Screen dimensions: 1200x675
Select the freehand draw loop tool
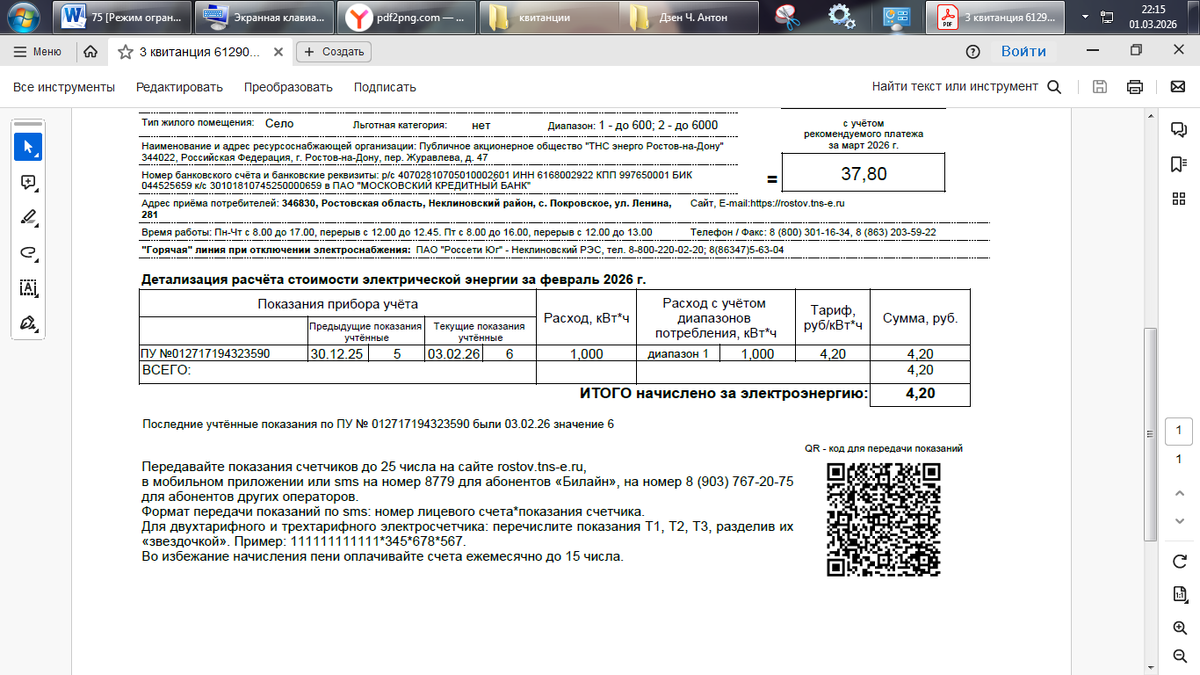coord(28,252)
